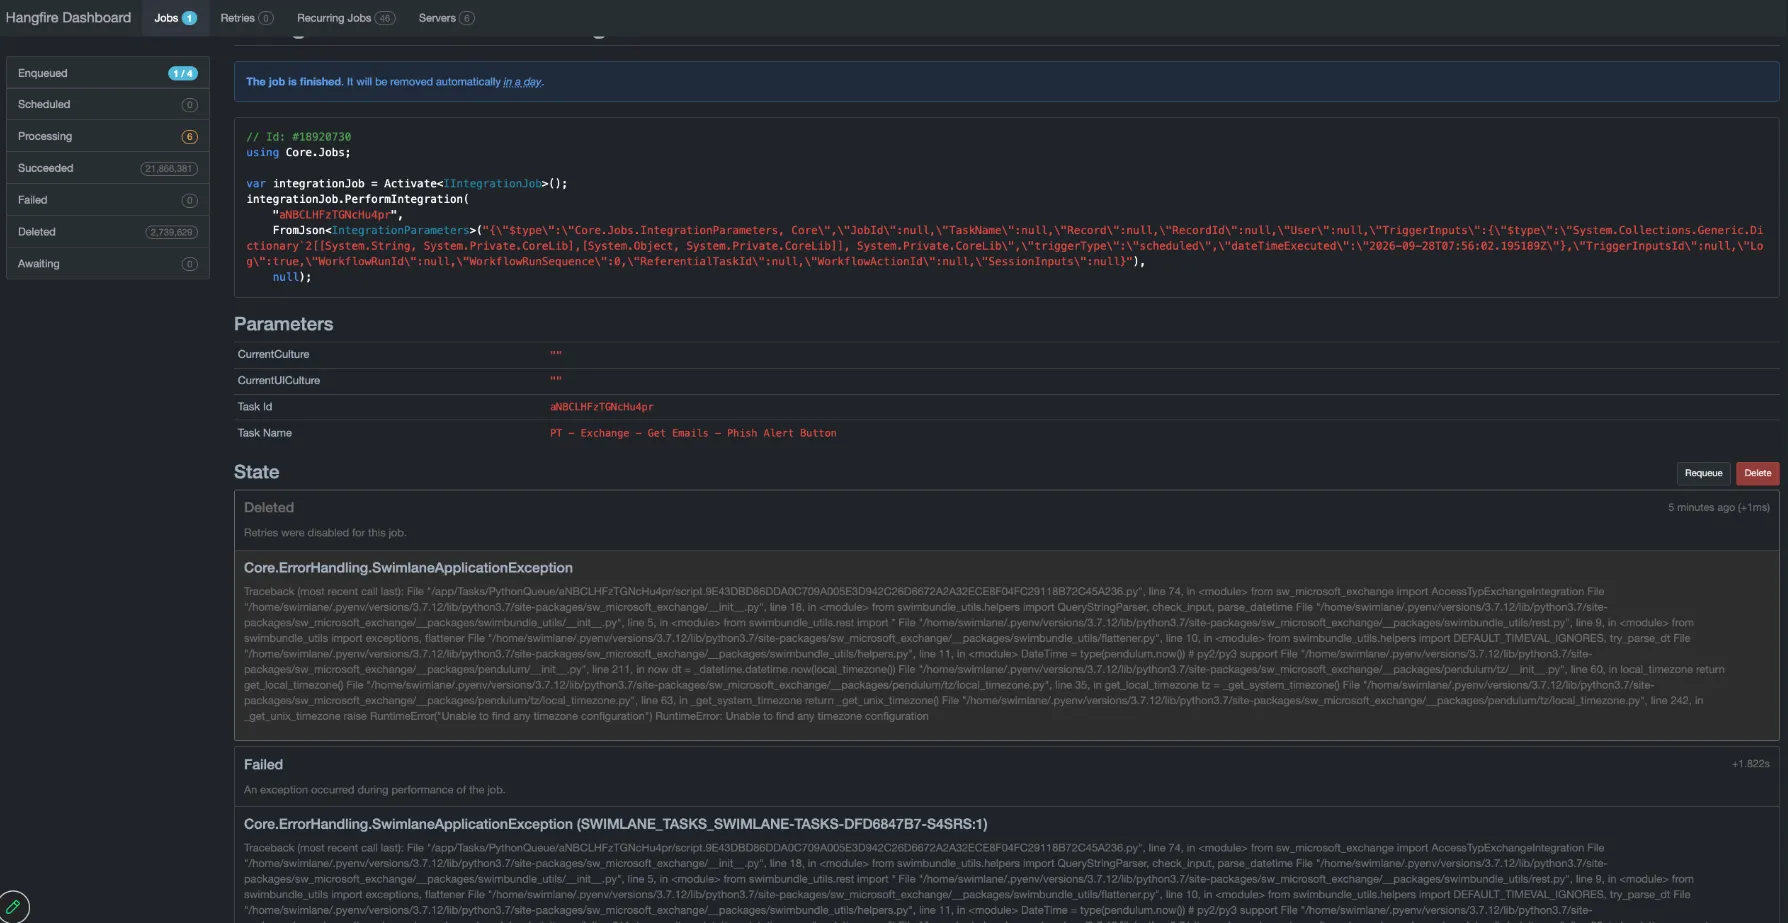
Task: Select Enqueued in the sidebar
Action: click(108, 73)
